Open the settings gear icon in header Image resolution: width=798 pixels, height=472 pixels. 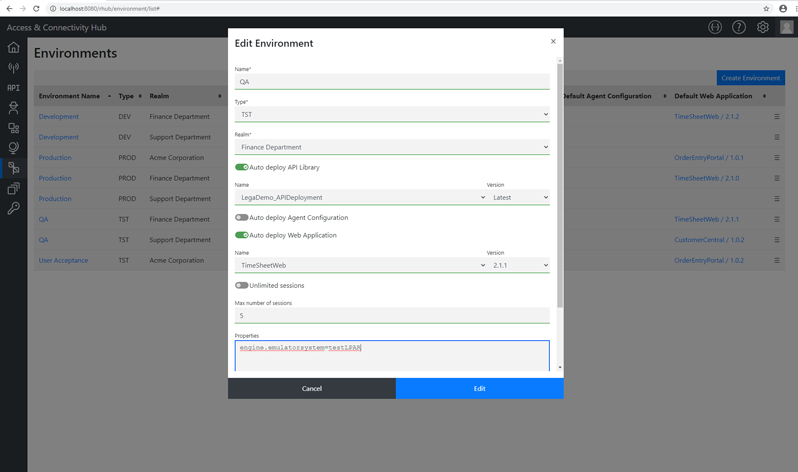pyautogui.click(x=762, y=27)
